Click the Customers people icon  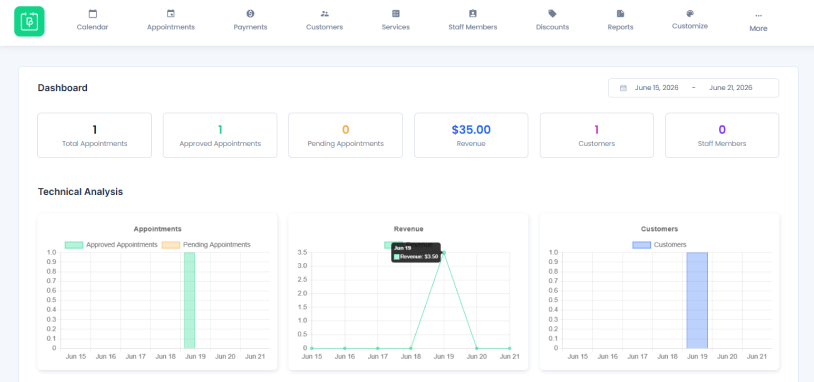coord(324,14)
